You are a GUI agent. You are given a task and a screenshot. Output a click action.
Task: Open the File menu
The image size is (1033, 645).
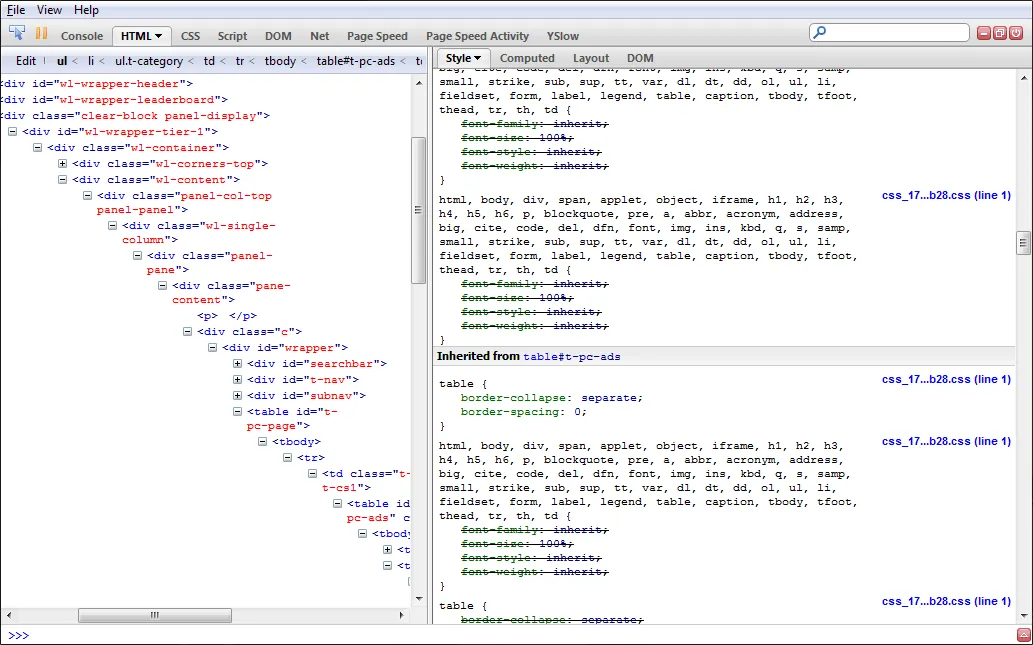click(x=16, y=10)
